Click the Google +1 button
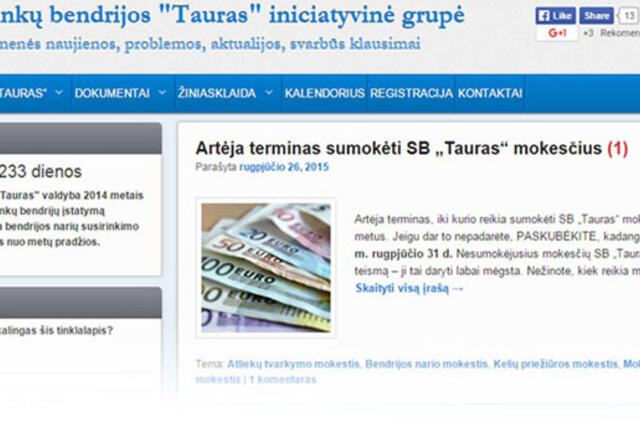Screen dimensions: 640x422 557,33
